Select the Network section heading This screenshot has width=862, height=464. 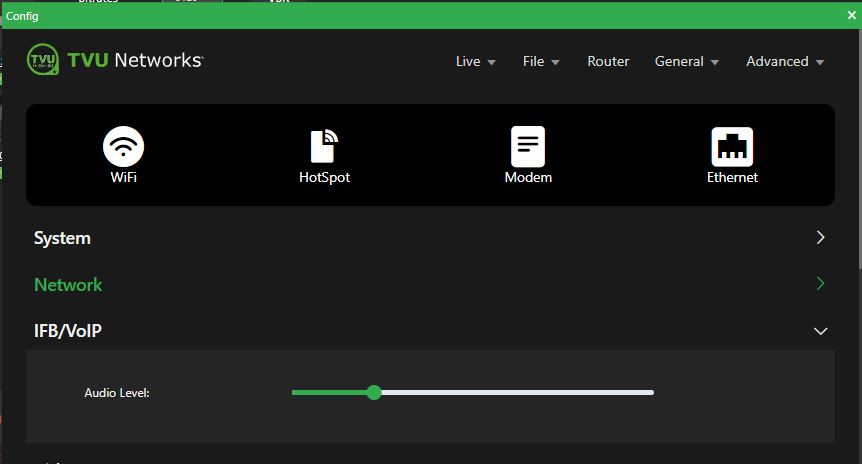click(x=68, y=285)
